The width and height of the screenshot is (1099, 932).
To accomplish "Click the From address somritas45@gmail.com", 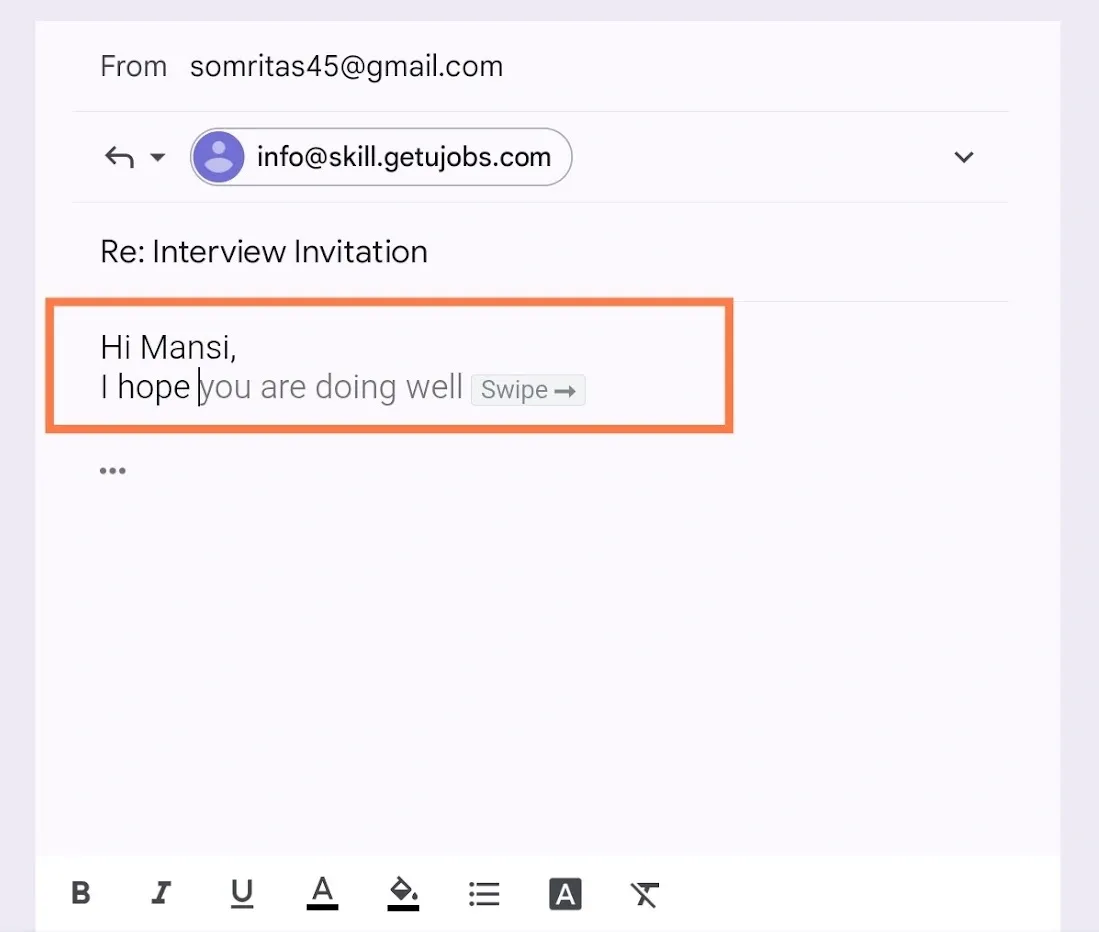I will tap(346, 67).
